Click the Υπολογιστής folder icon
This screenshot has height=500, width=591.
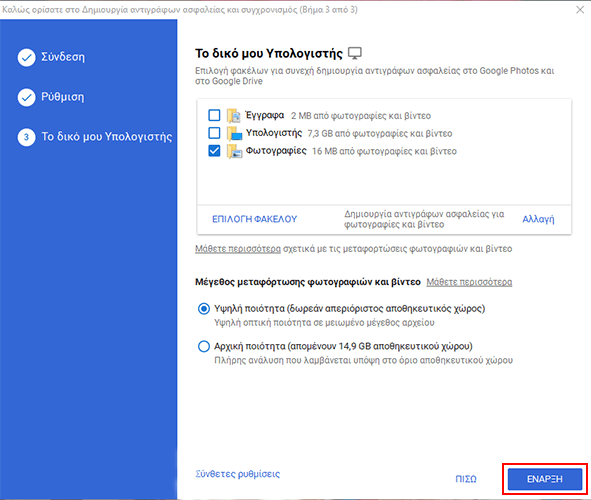[234, 133]
